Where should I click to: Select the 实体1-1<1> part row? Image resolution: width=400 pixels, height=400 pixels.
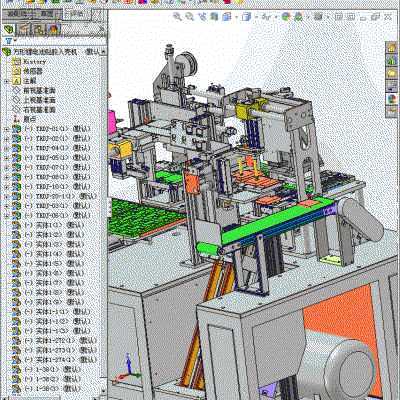(x=51, y=312)
